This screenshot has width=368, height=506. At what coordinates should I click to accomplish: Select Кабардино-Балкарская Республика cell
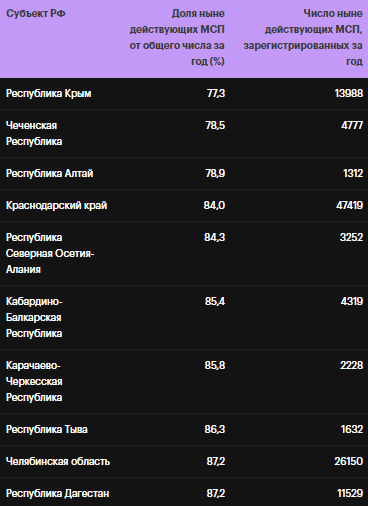click(x=34, y=317)
